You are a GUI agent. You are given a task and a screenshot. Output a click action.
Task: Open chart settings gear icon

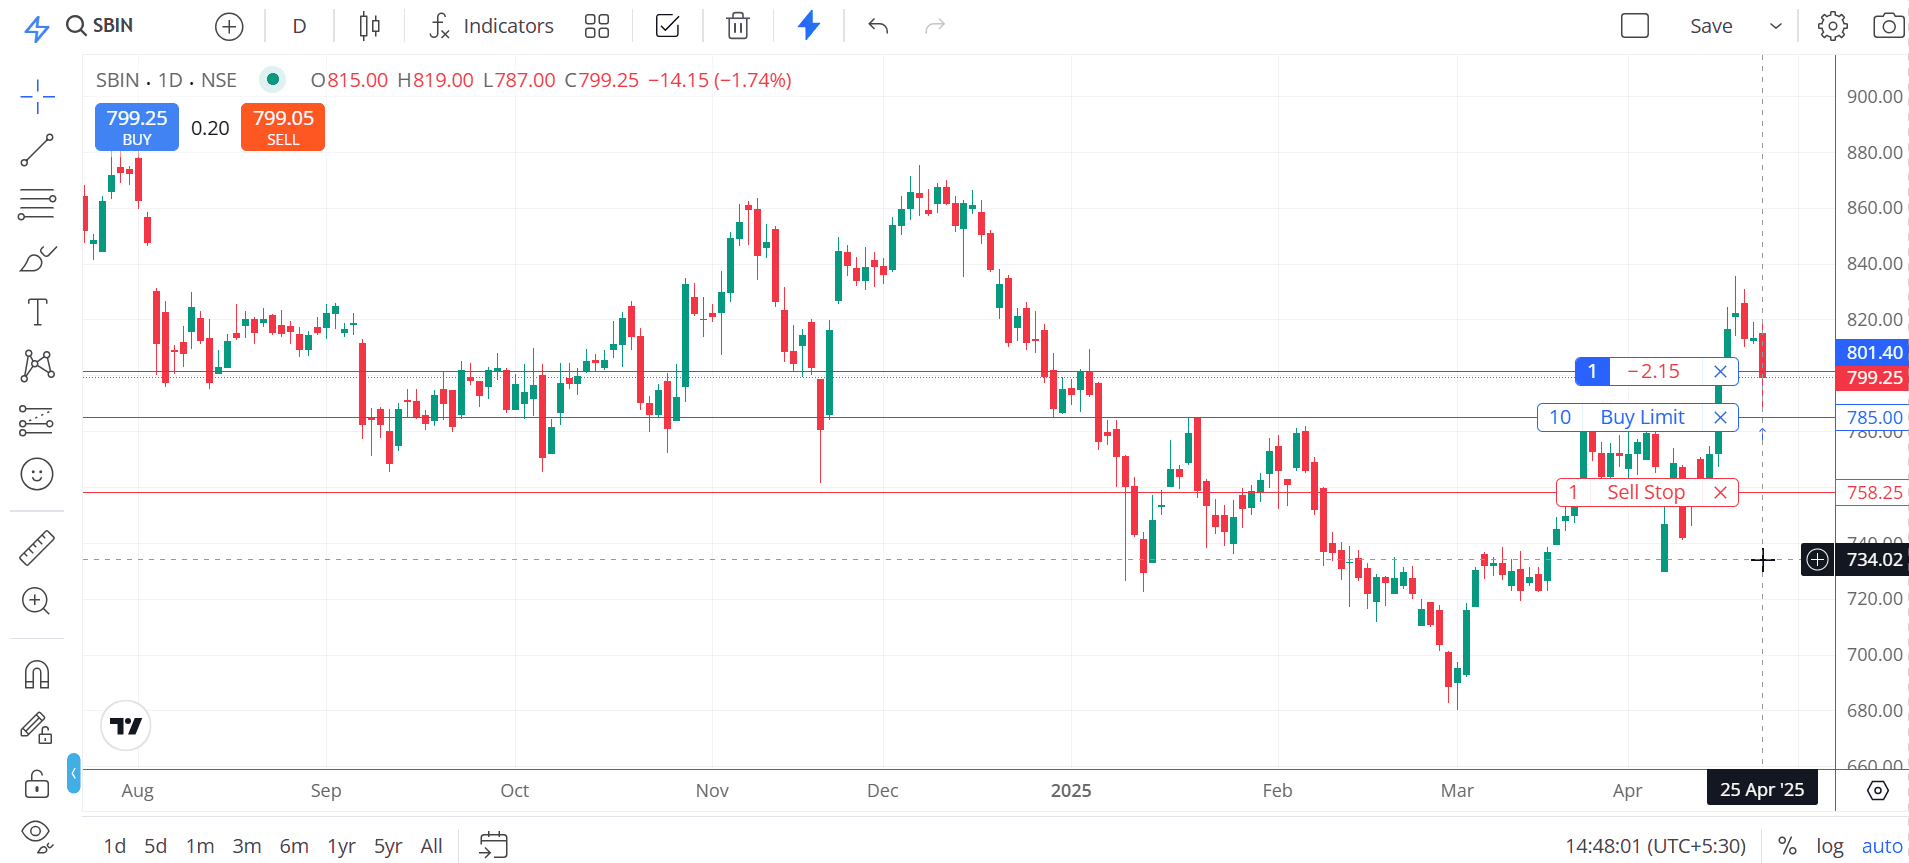1833,26
